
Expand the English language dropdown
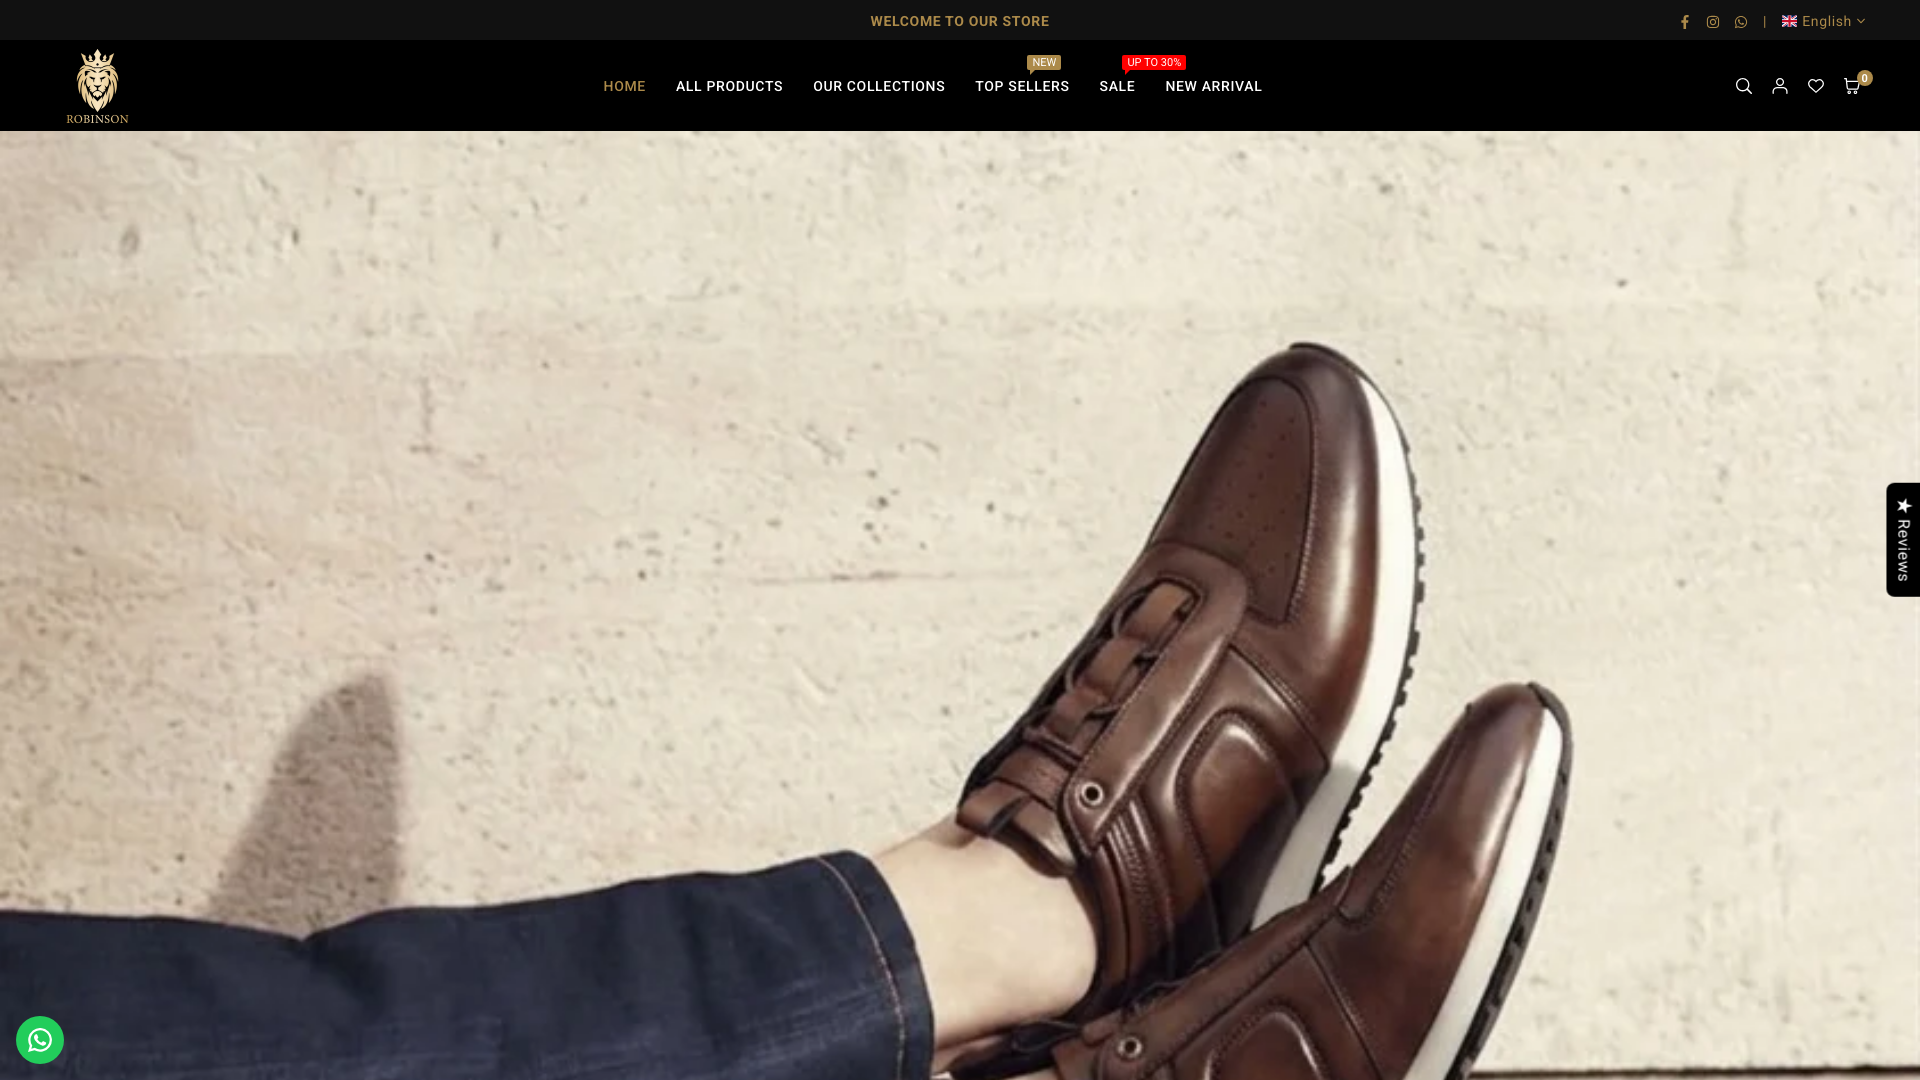(1823, 21)
